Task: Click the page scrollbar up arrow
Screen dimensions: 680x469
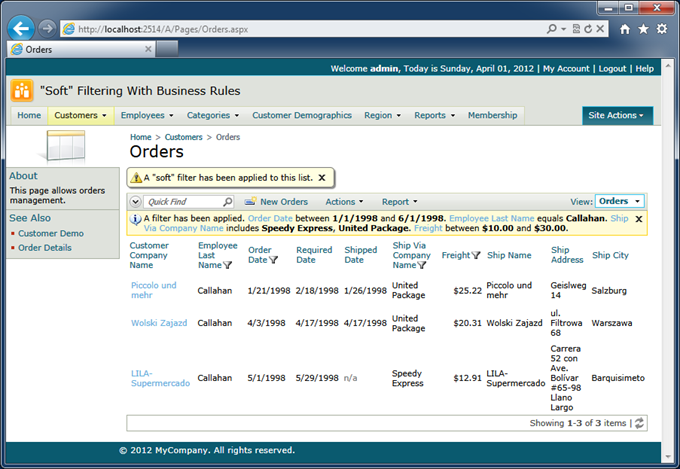Action: coord(668,66)
